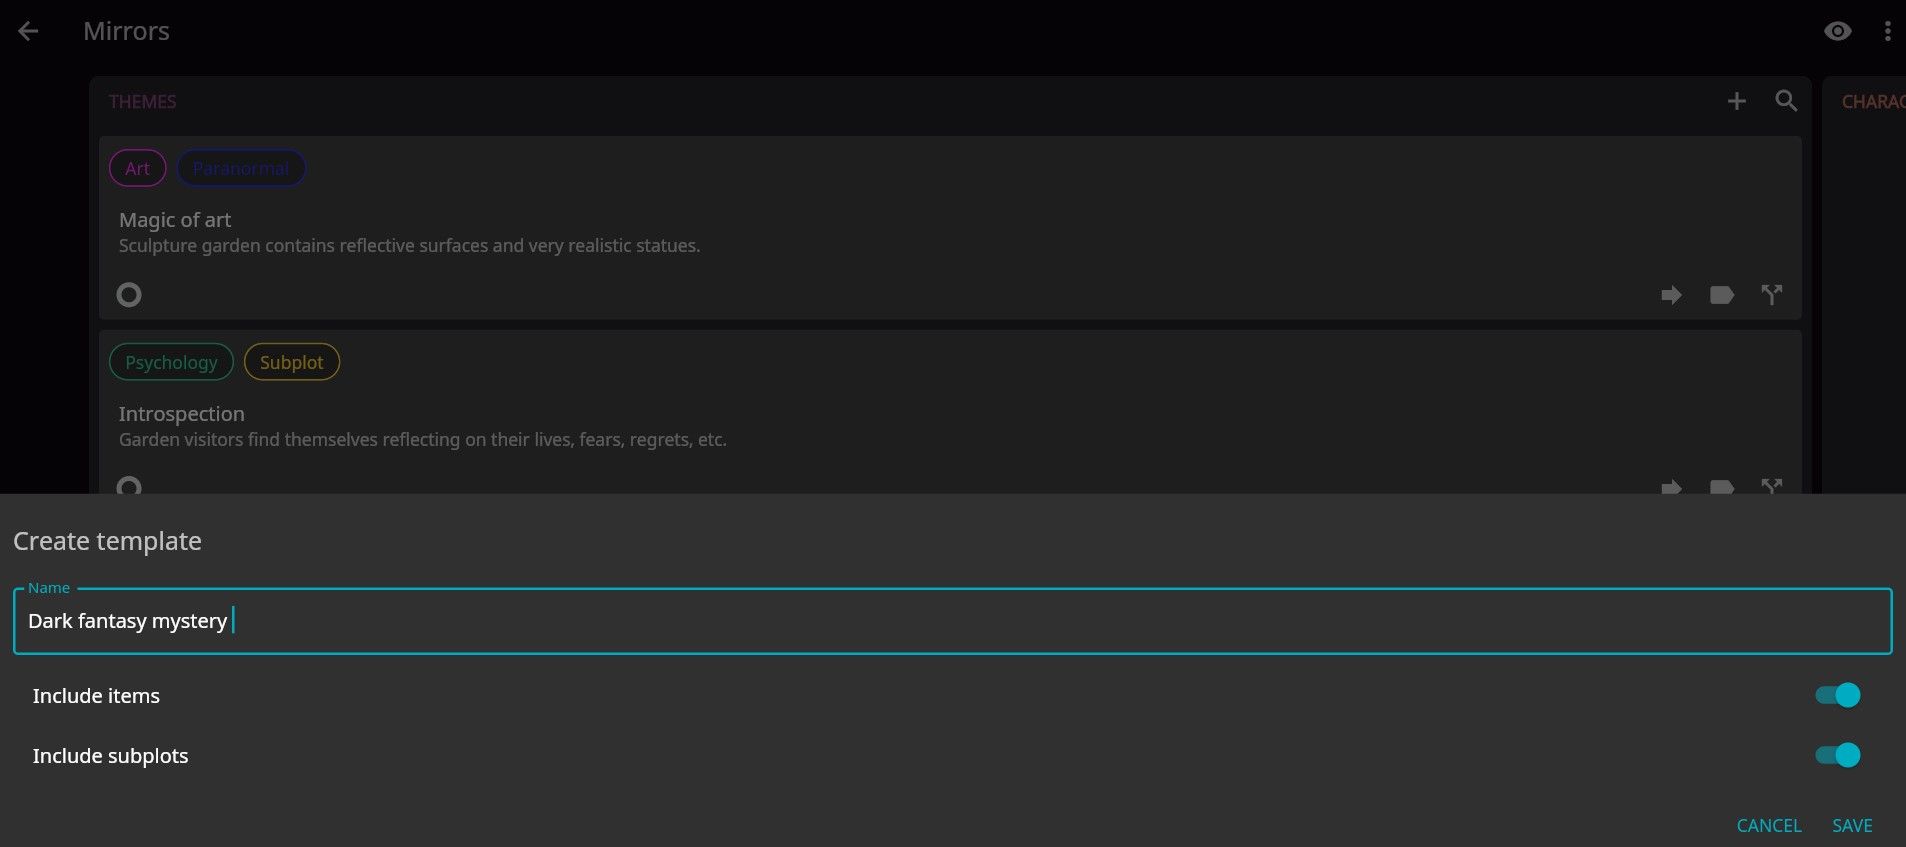Search within the Themes column
1906x847 pixels.
click(x=1786, y=101)
